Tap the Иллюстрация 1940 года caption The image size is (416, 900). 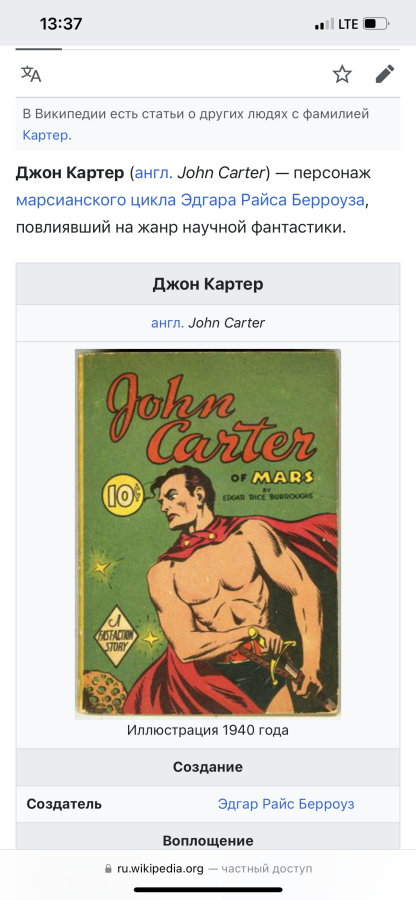click(208, 730)
